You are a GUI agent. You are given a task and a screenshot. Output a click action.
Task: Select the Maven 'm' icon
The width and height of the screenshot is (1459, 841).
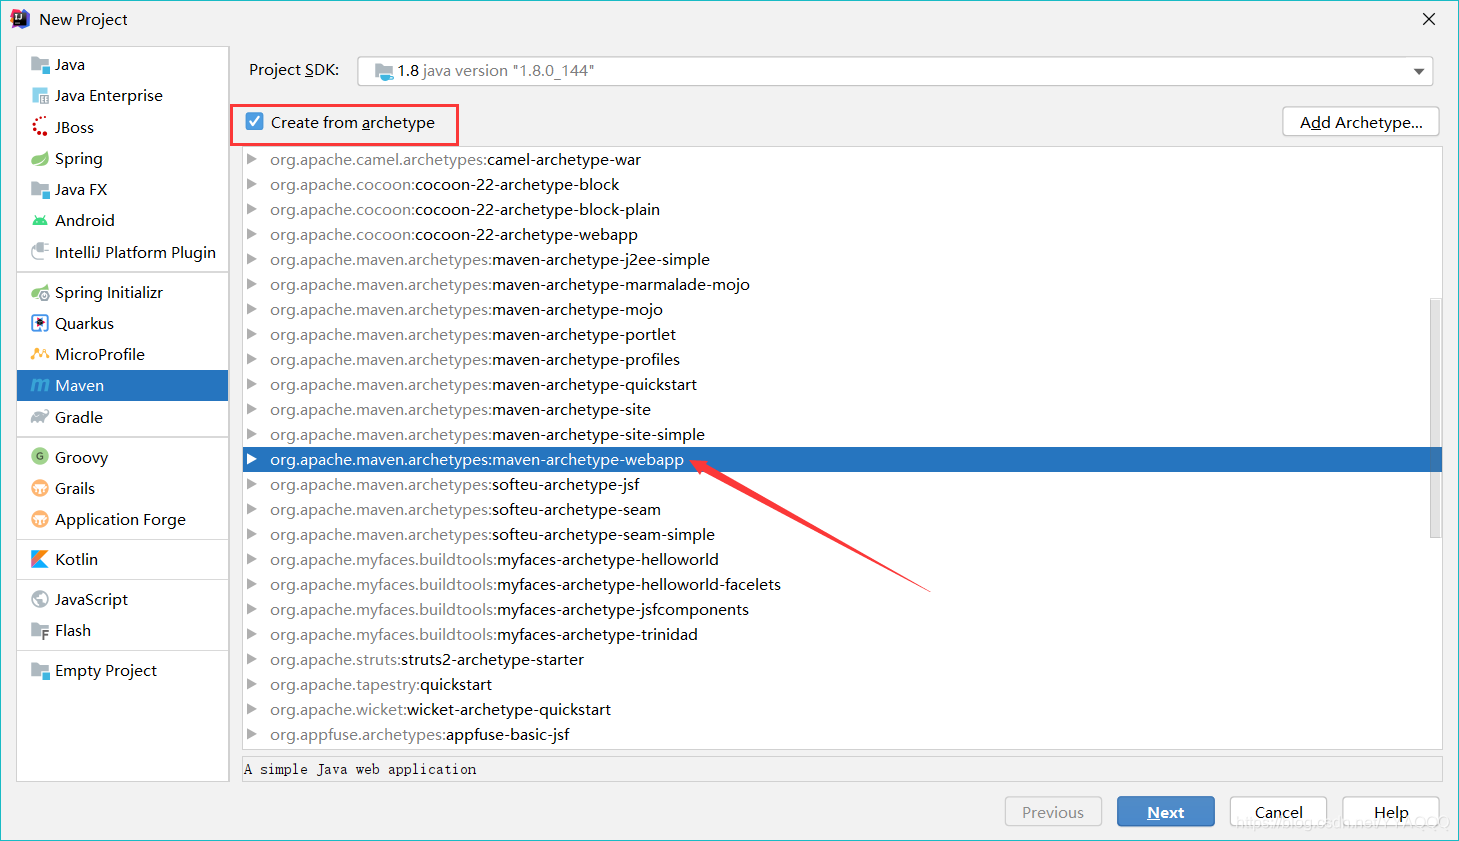coord(40,385)
